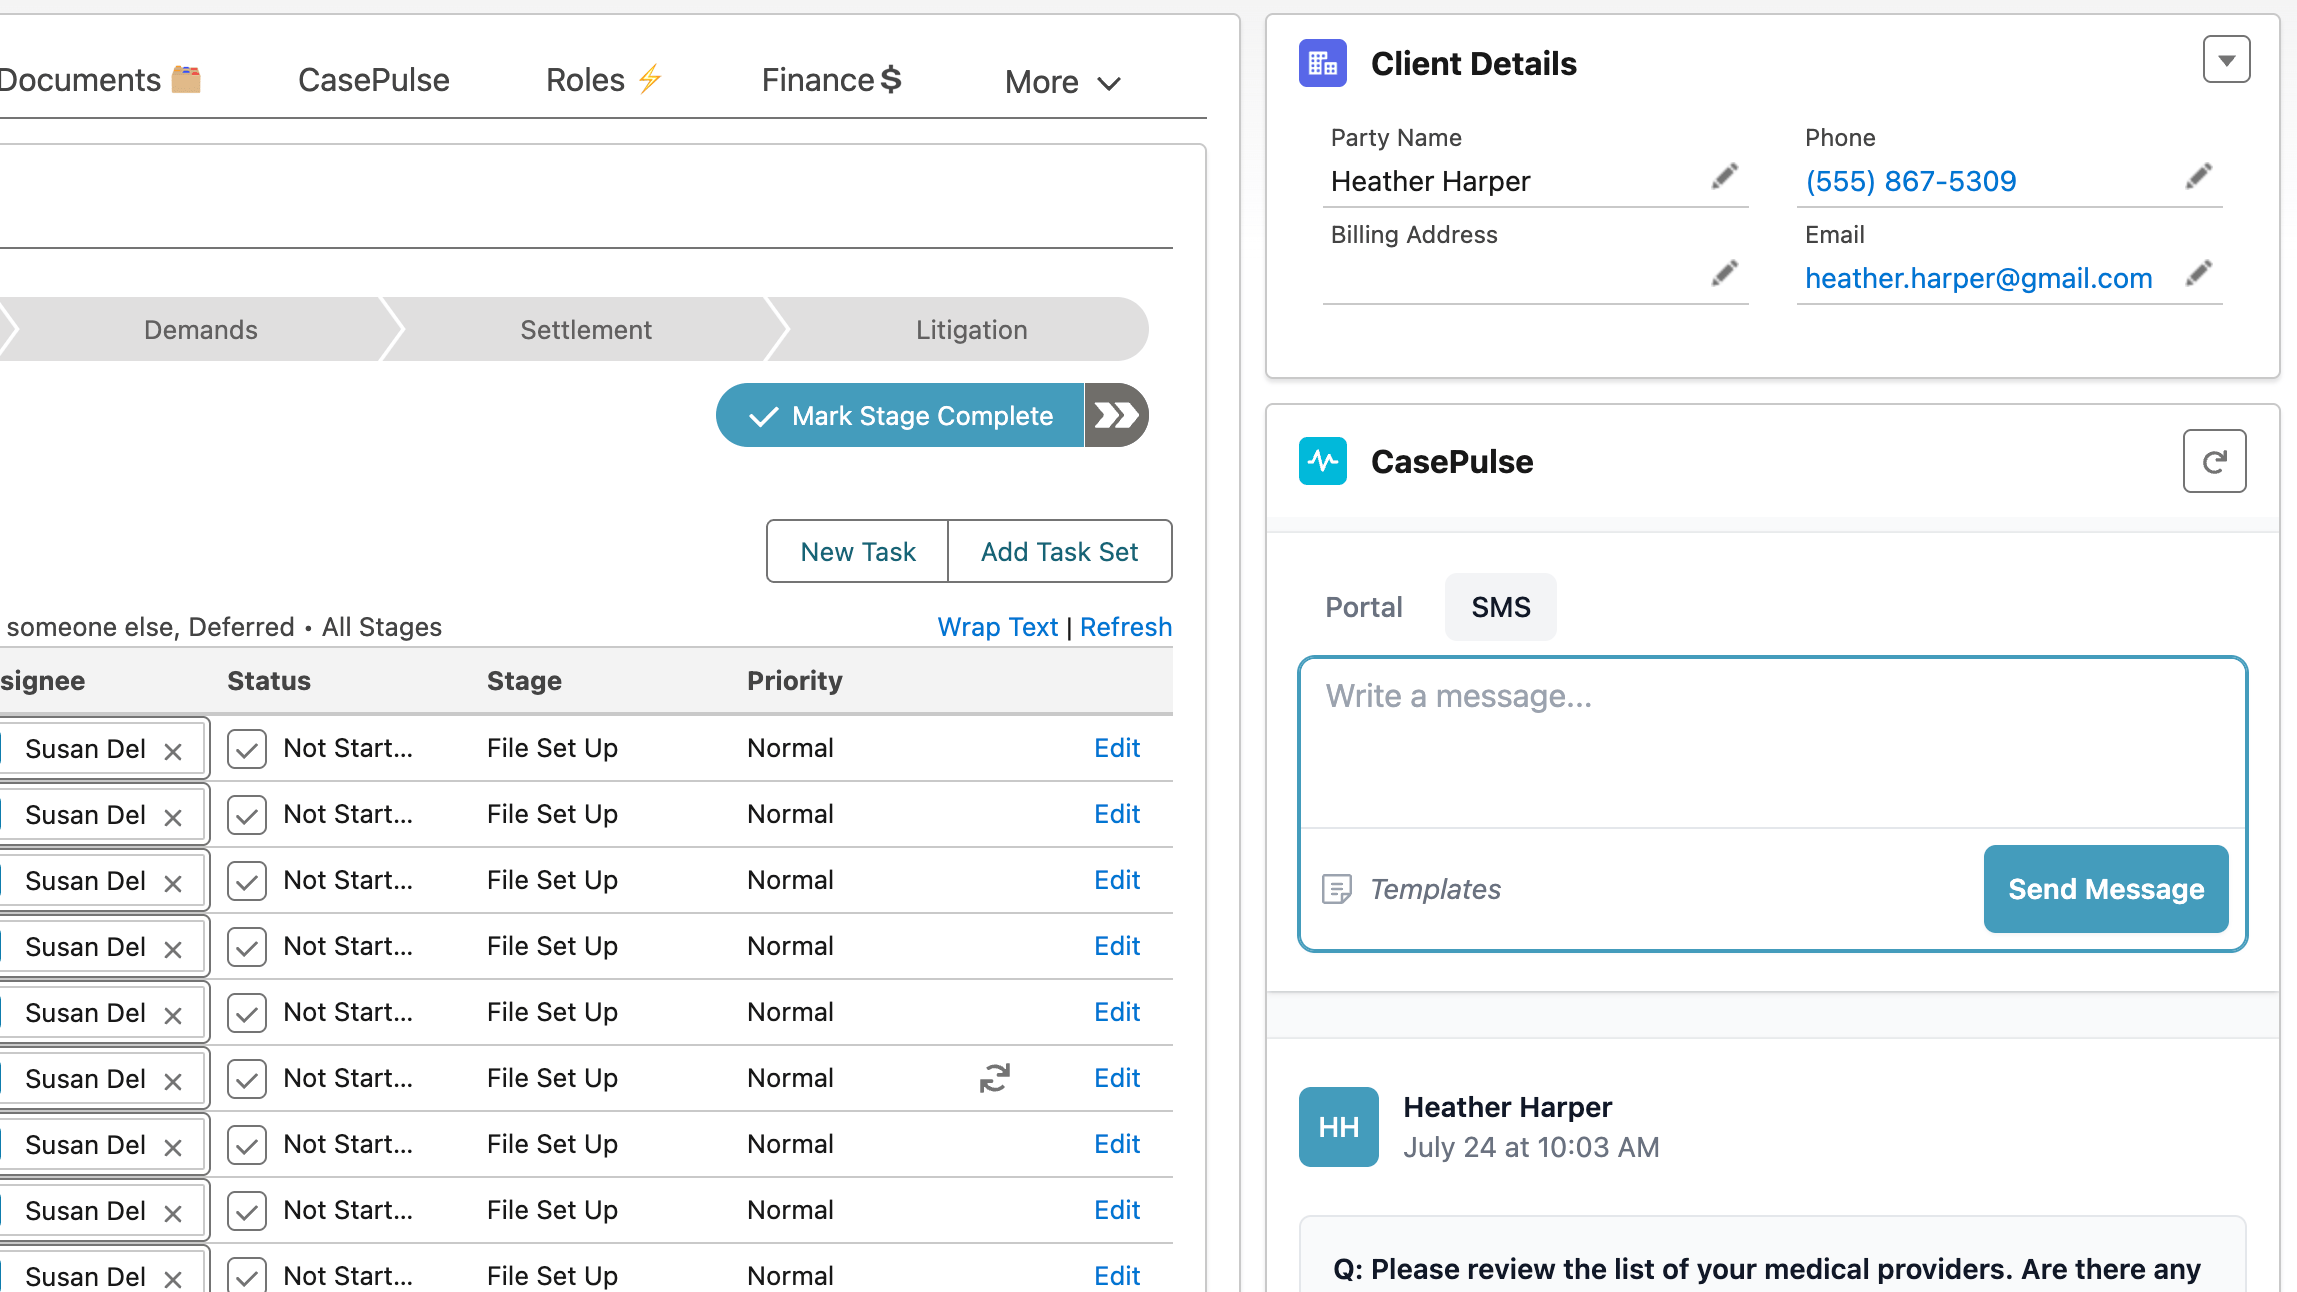
Task: Edit Party Name using the pencil icon
Action: click(1724, 176)
